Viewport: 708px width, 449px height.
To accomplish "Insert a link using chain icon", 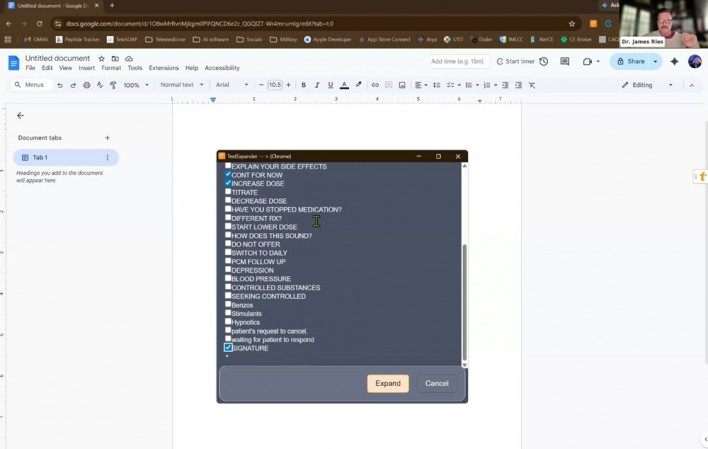I will (375, 85).
